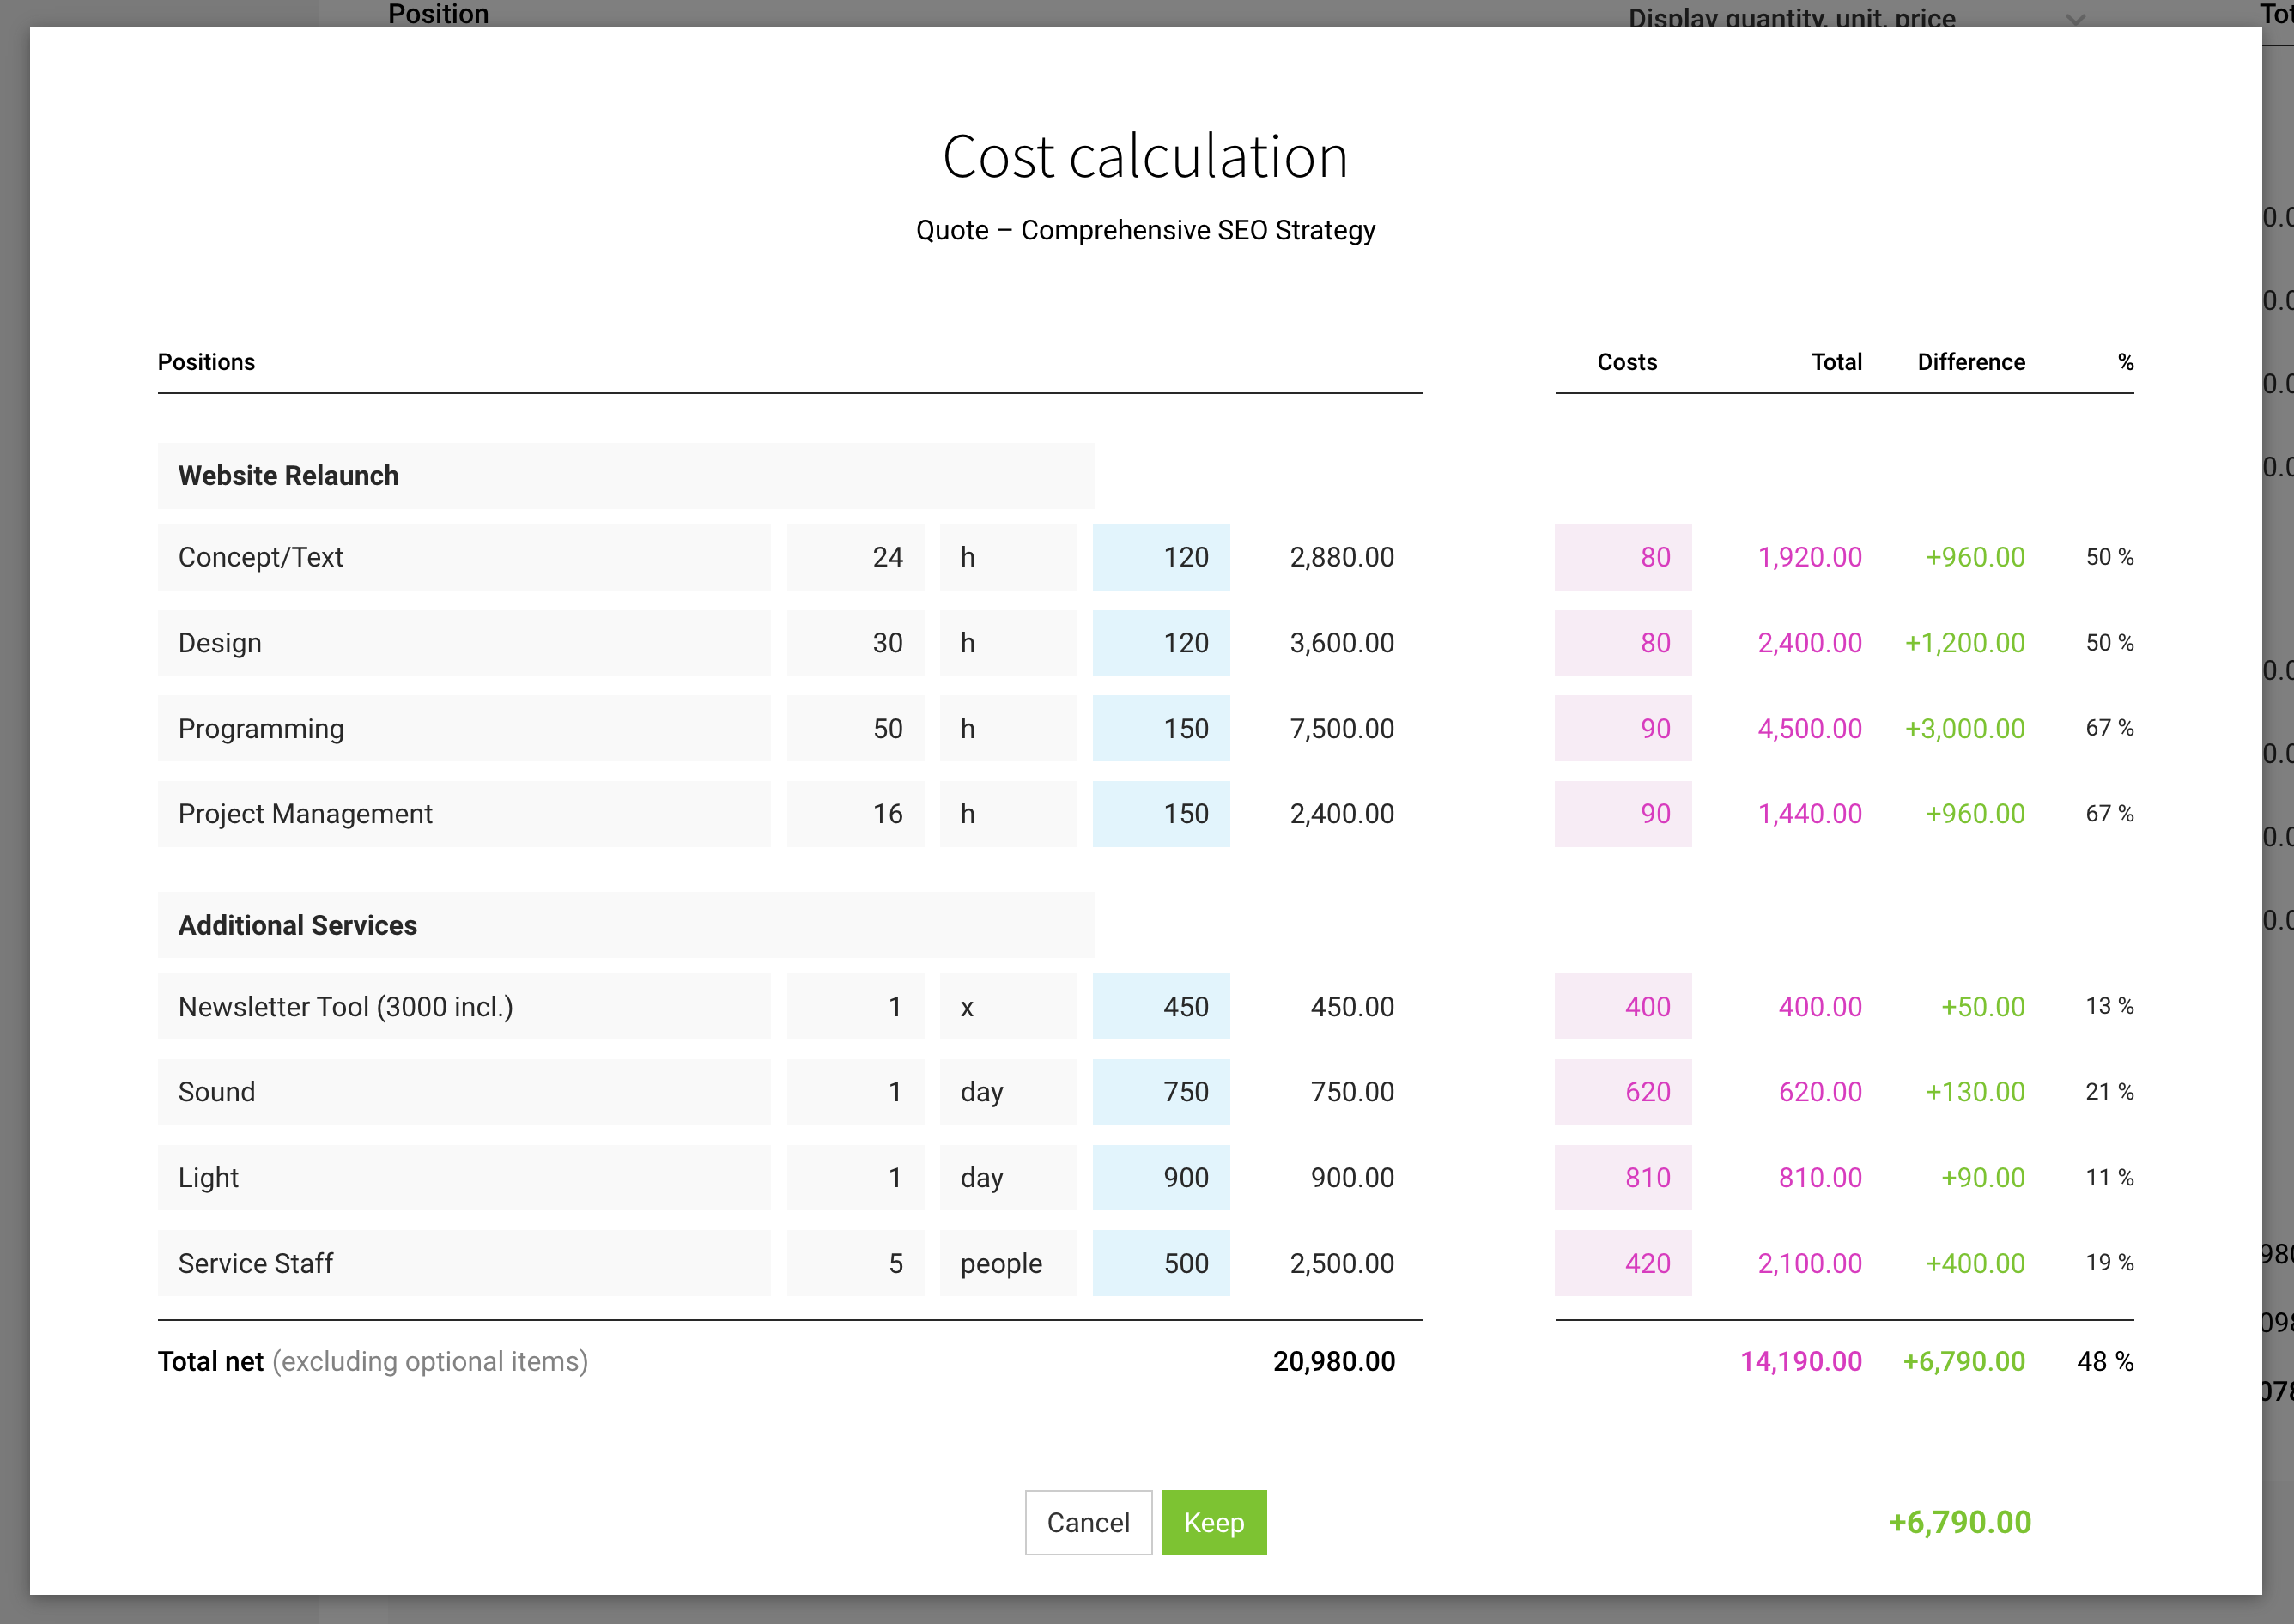
Task: Click the Costs column header
Action: tap(1627, 362)
